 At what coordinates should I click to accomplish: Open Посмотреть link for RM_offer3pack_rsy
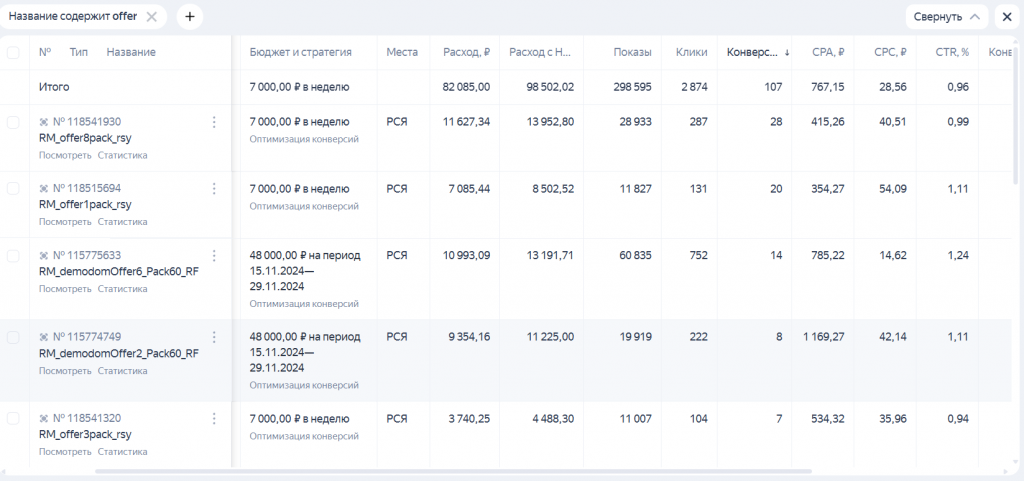tap(65, 452)
